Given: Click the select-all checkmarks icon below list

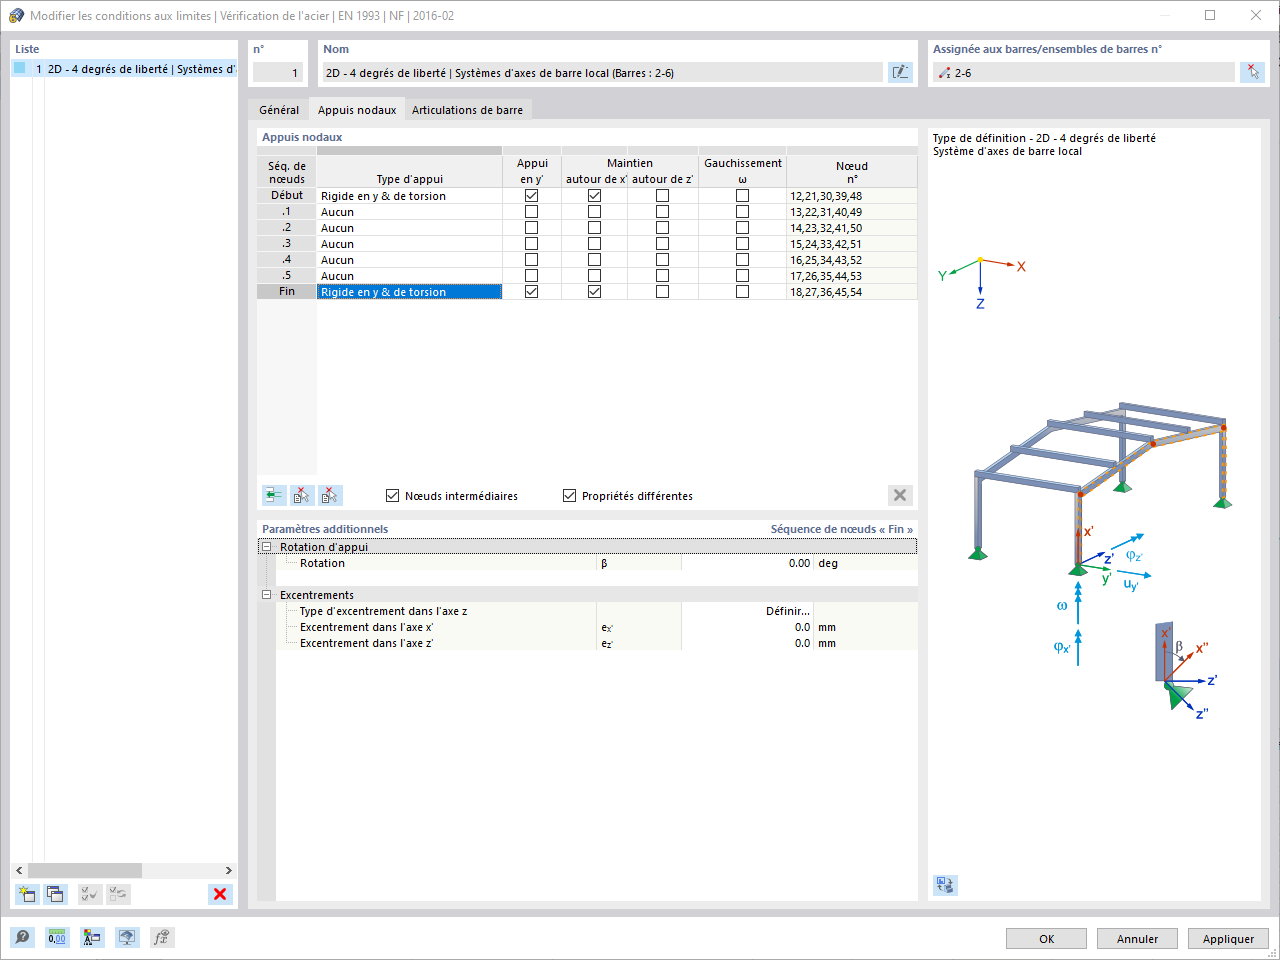Looking at the screenshot, I should (x=90, y=894).
